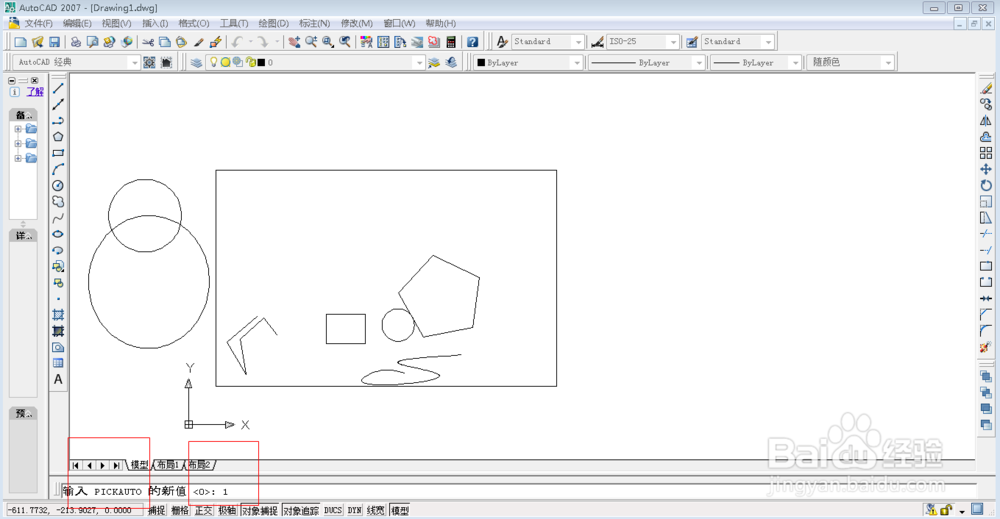
Task: Select the Line tool
Action: [x=58, y=88]
